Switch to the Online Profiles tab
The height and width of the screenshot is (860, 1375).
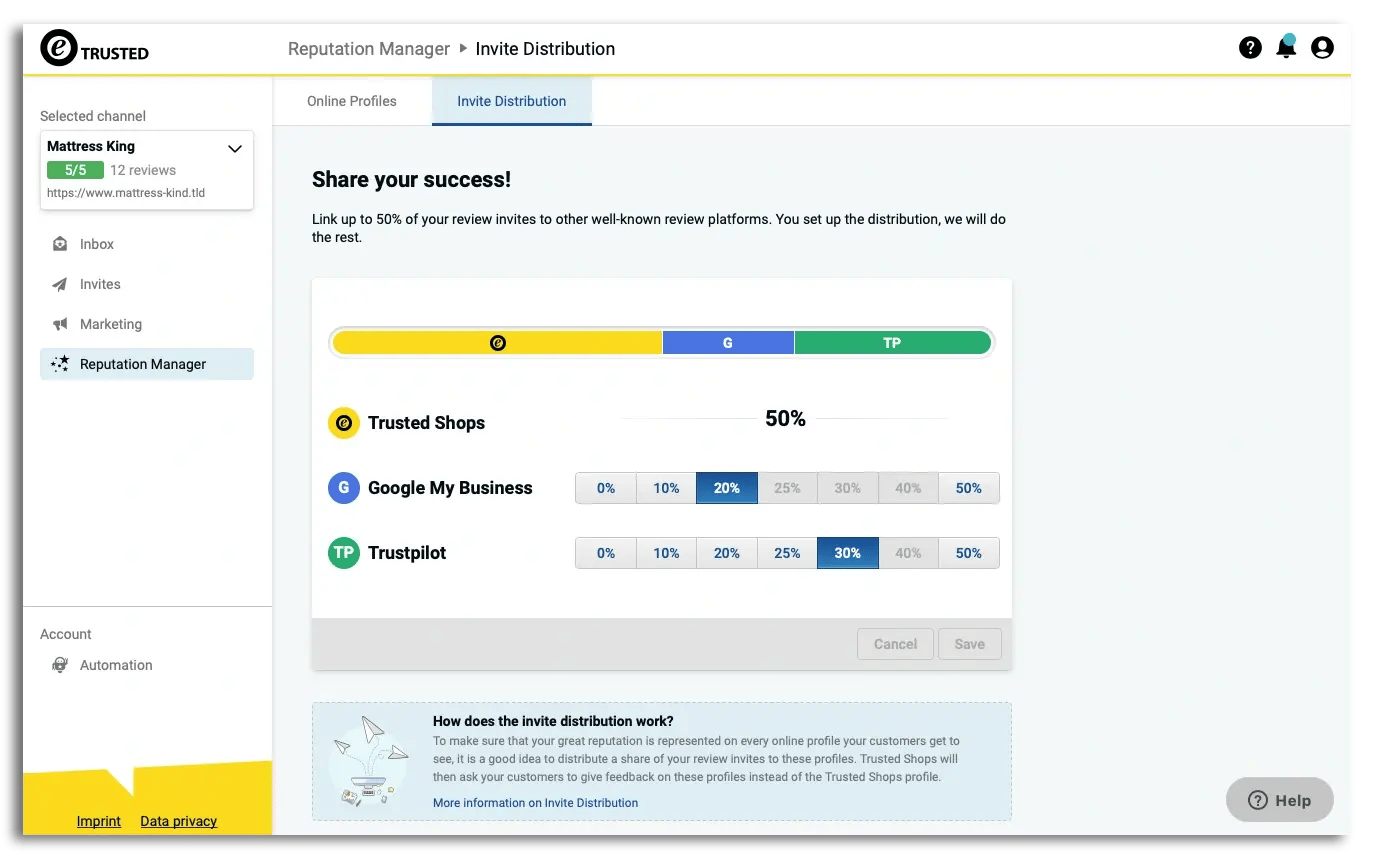click(352, 101)
